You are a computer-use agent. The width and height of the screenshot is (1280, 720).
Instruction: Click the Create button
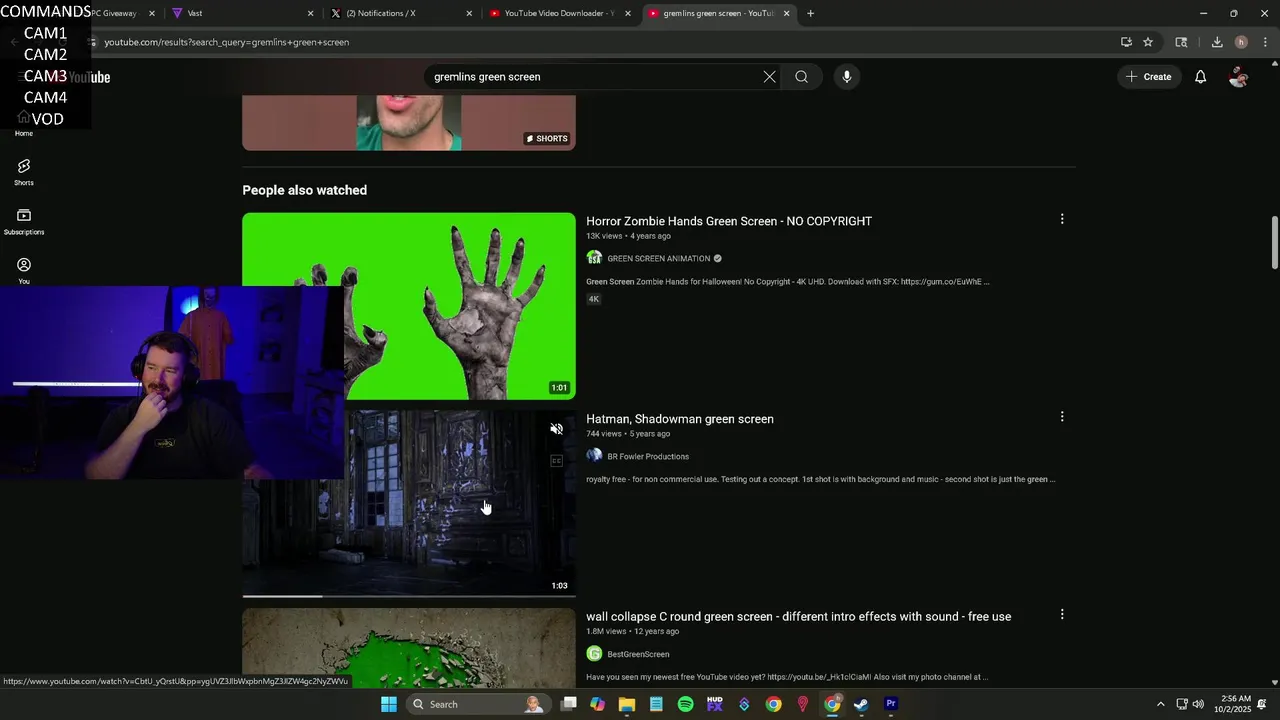coord(1148,77)
